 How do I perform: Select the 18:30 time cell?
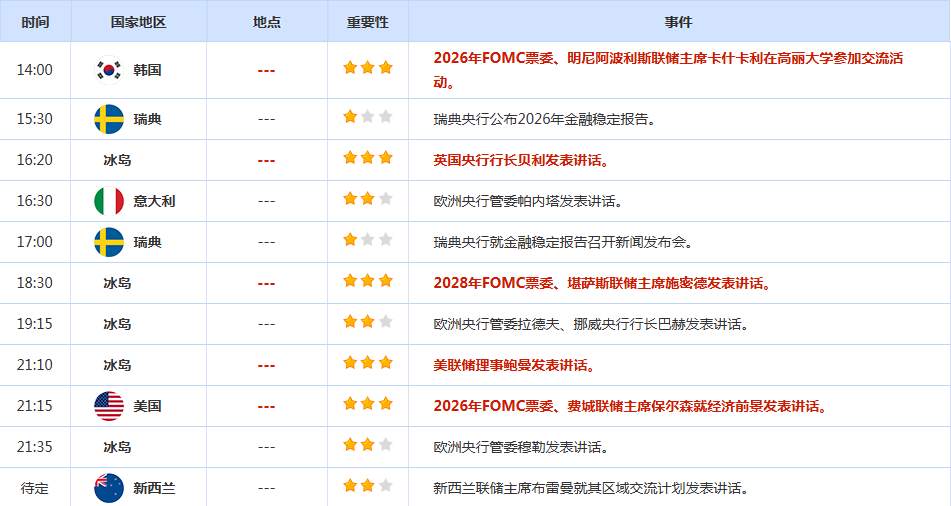pos(35,283)
